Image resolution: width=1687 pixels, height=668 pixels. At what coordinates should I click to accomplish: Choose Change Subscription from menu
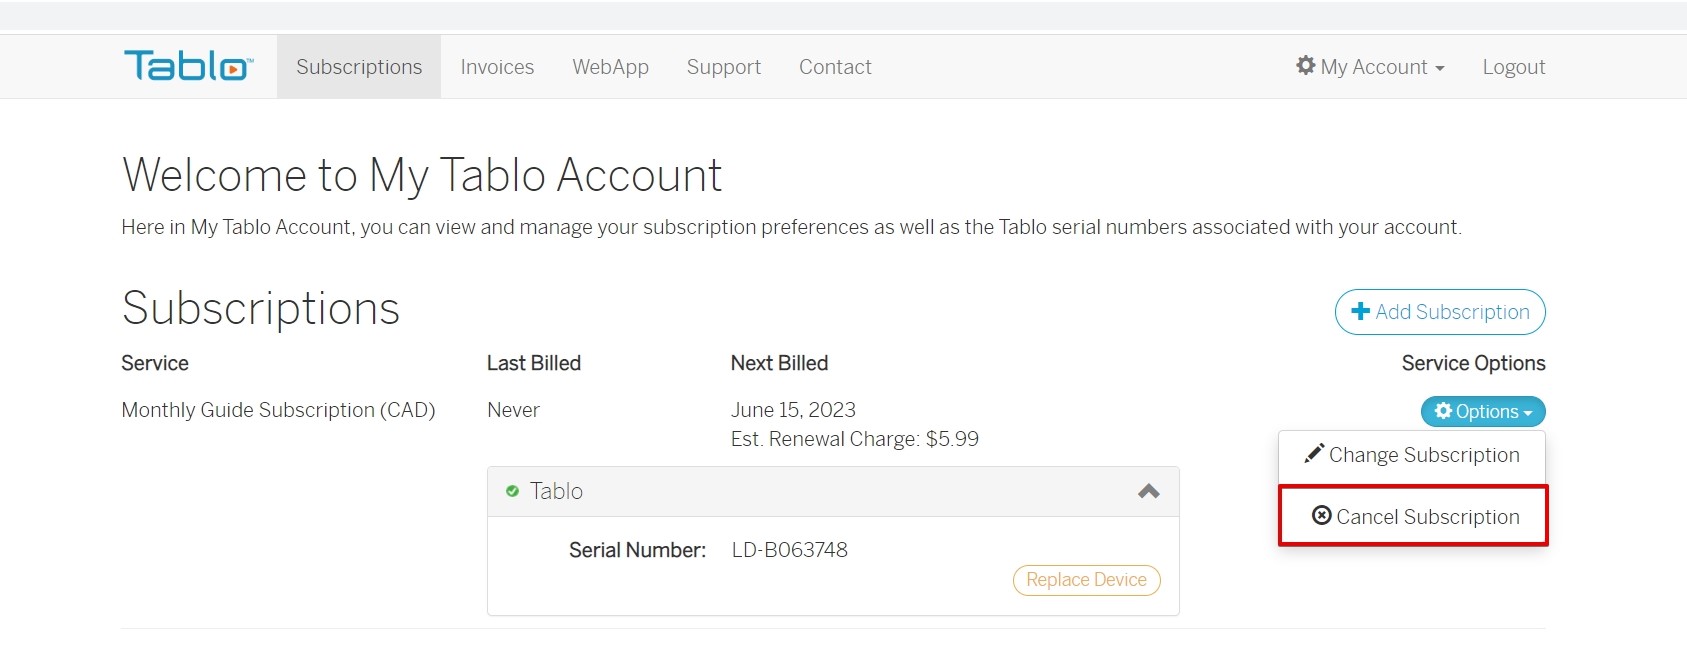click(1412, 455)
